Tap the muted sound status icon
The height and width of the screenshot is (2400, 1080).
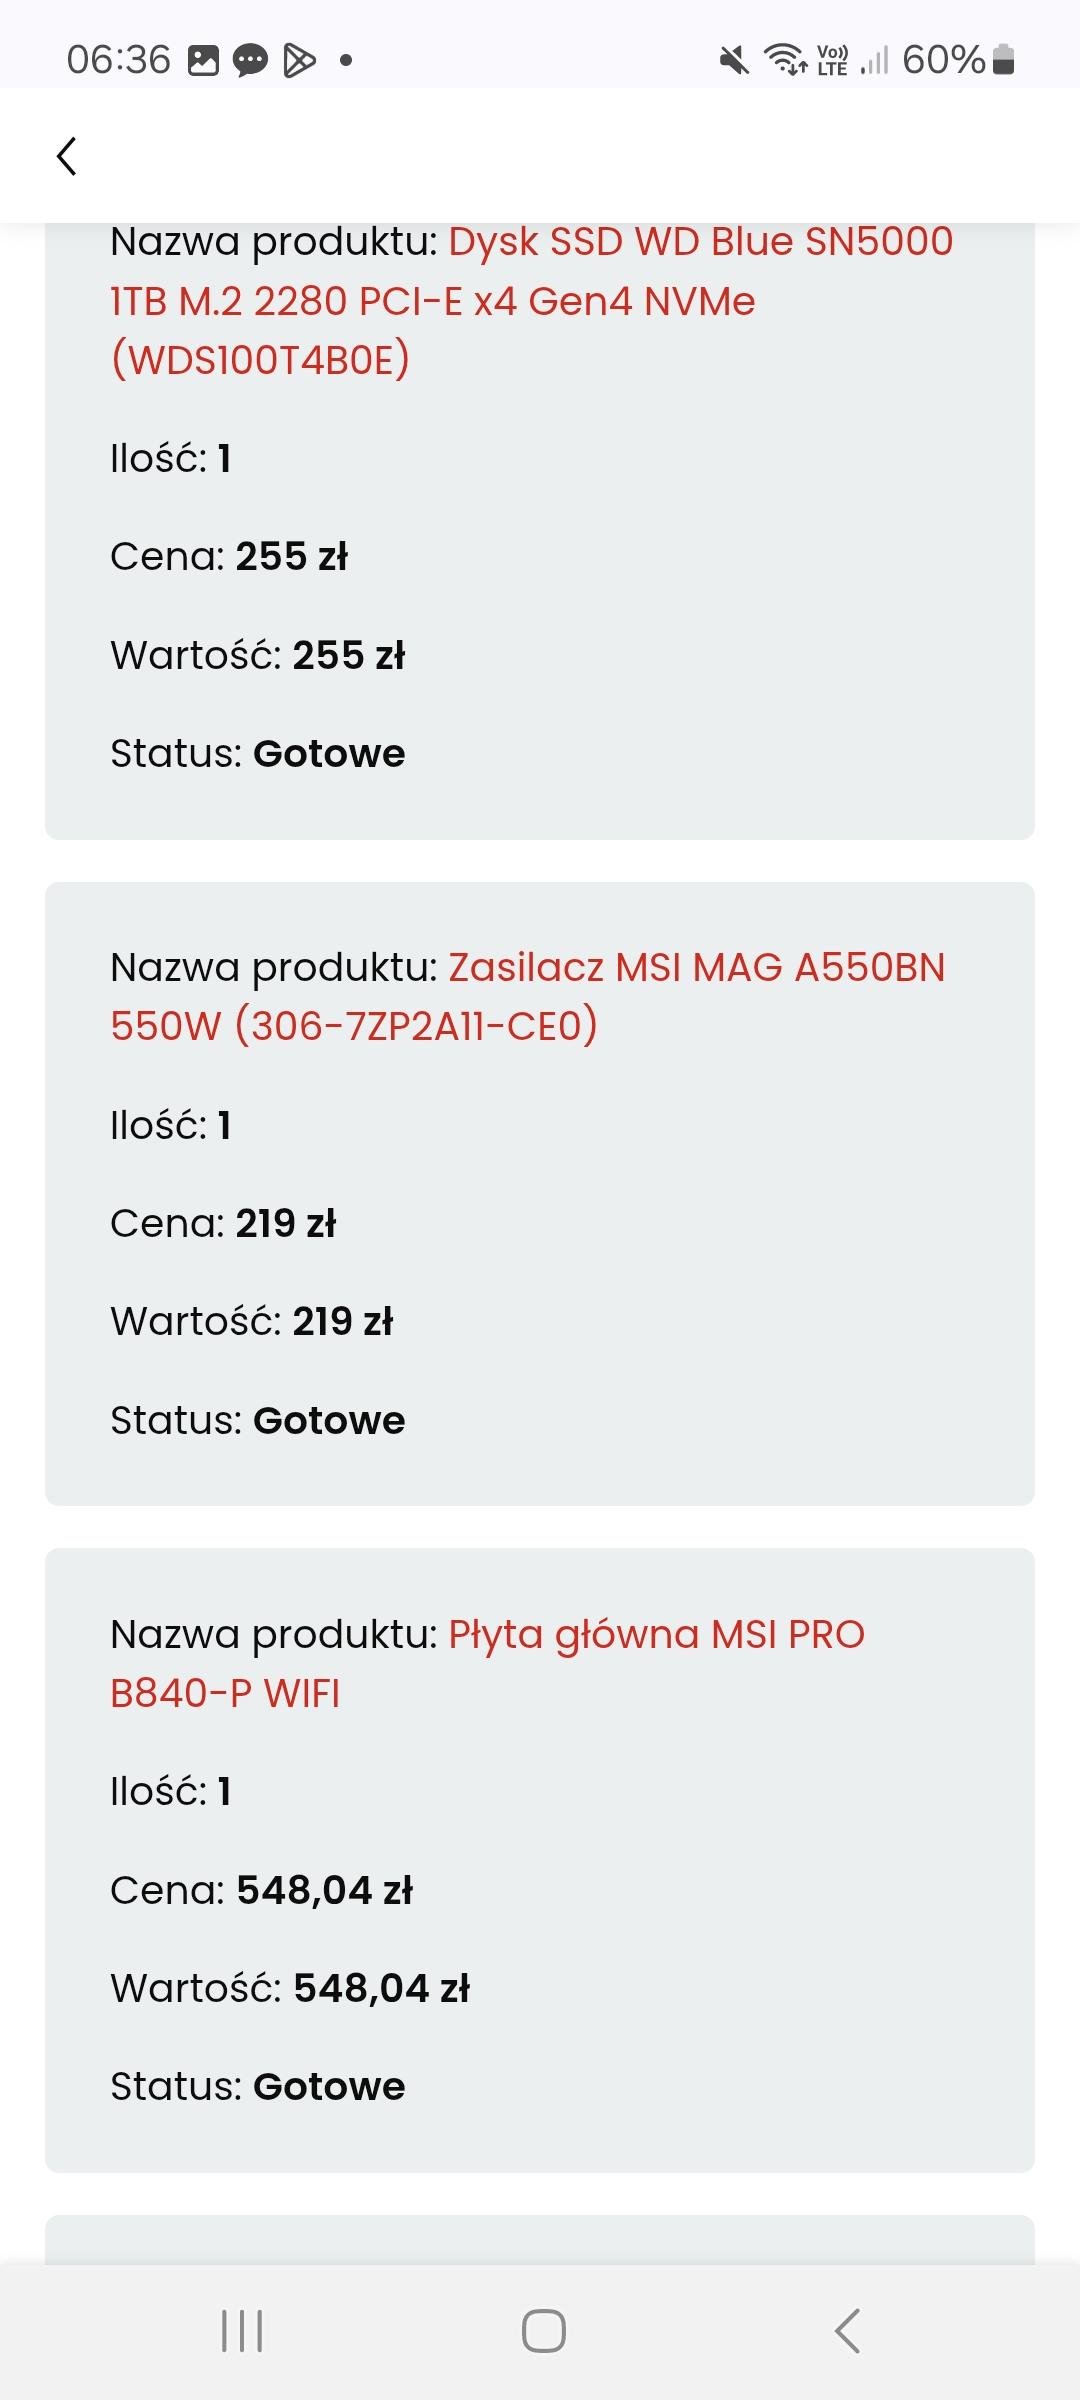click(x=734, y=61)
